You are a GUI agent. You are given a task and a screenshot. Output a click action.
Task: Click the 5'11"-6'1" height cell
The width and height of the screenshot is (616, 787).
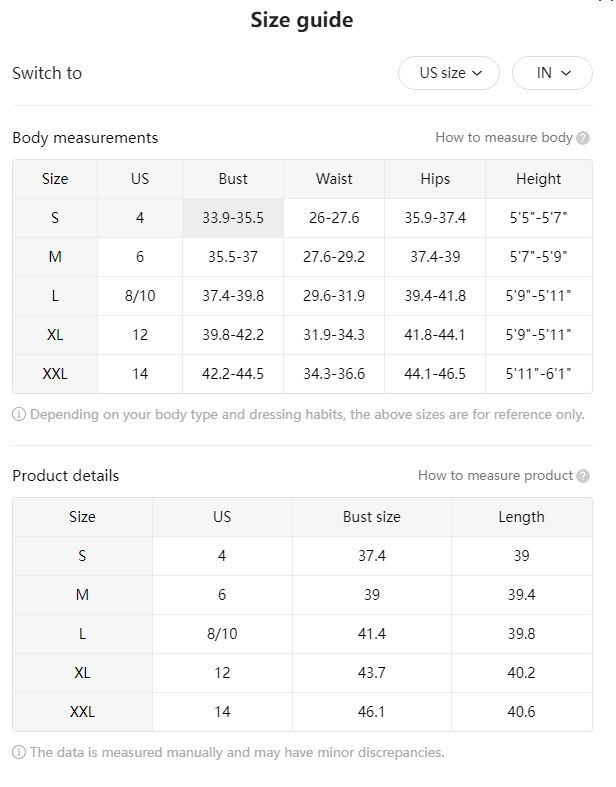click(539, 374)
